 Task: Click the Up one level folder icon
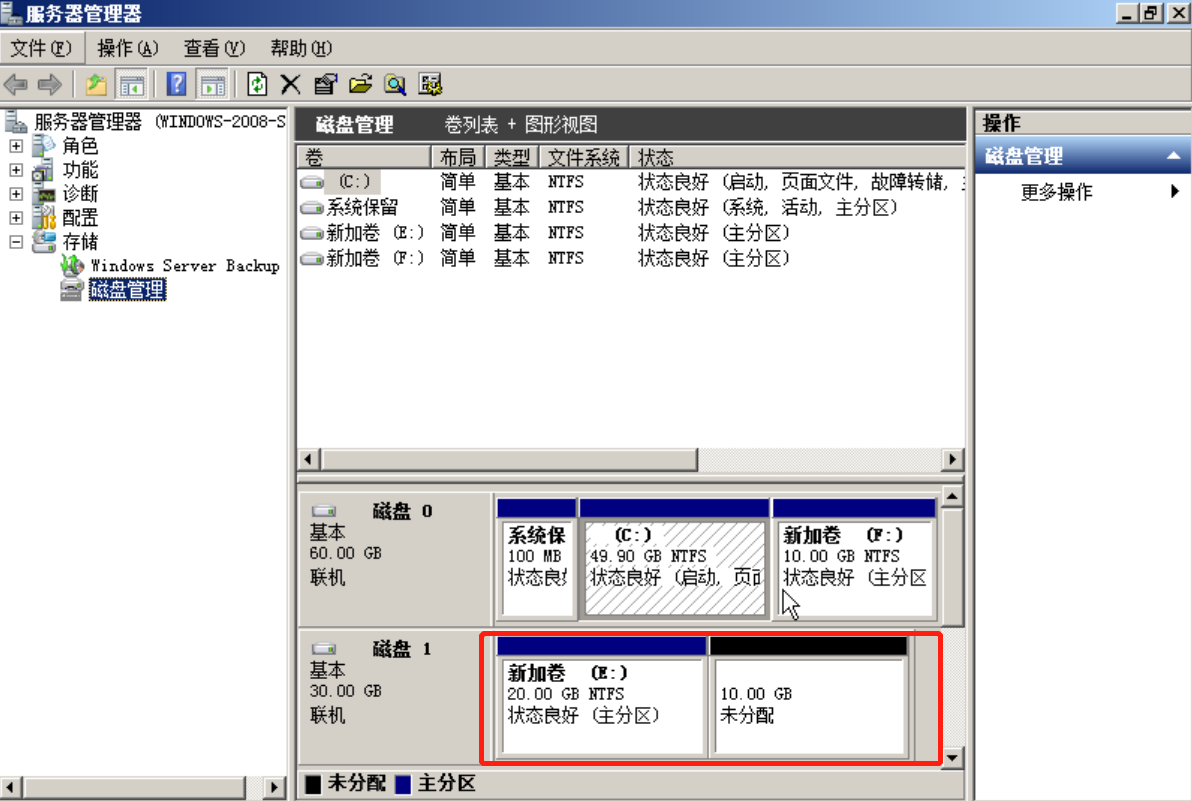point(96,84)
